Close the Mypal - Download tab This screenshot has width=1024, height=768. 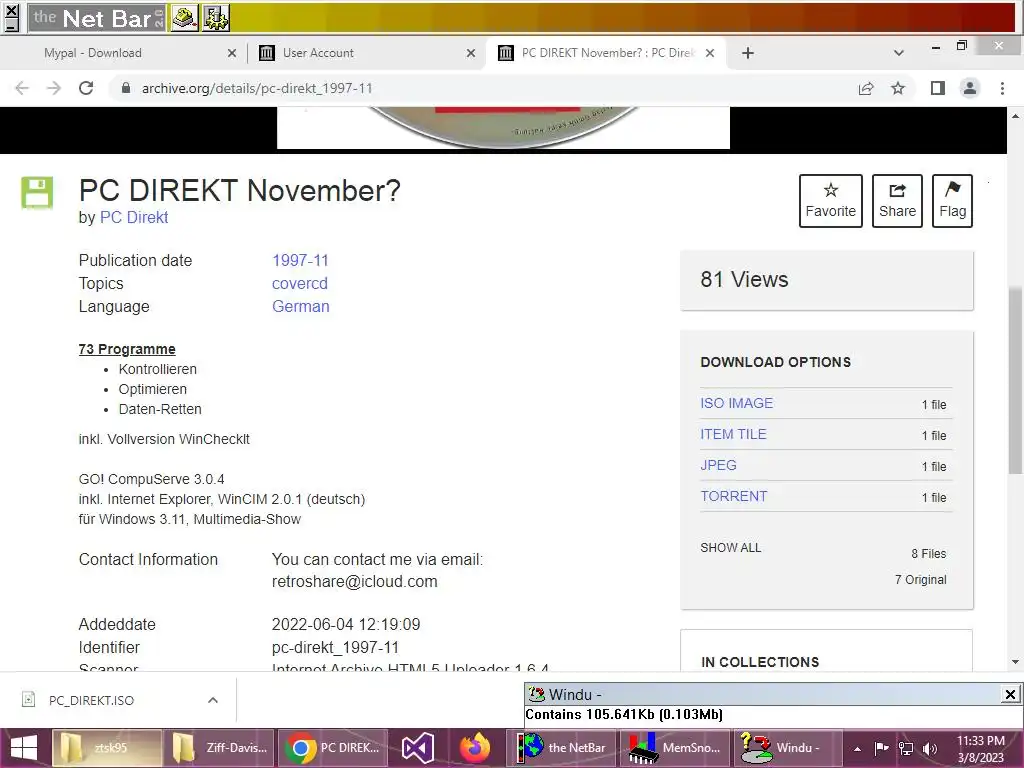point(232,53)
